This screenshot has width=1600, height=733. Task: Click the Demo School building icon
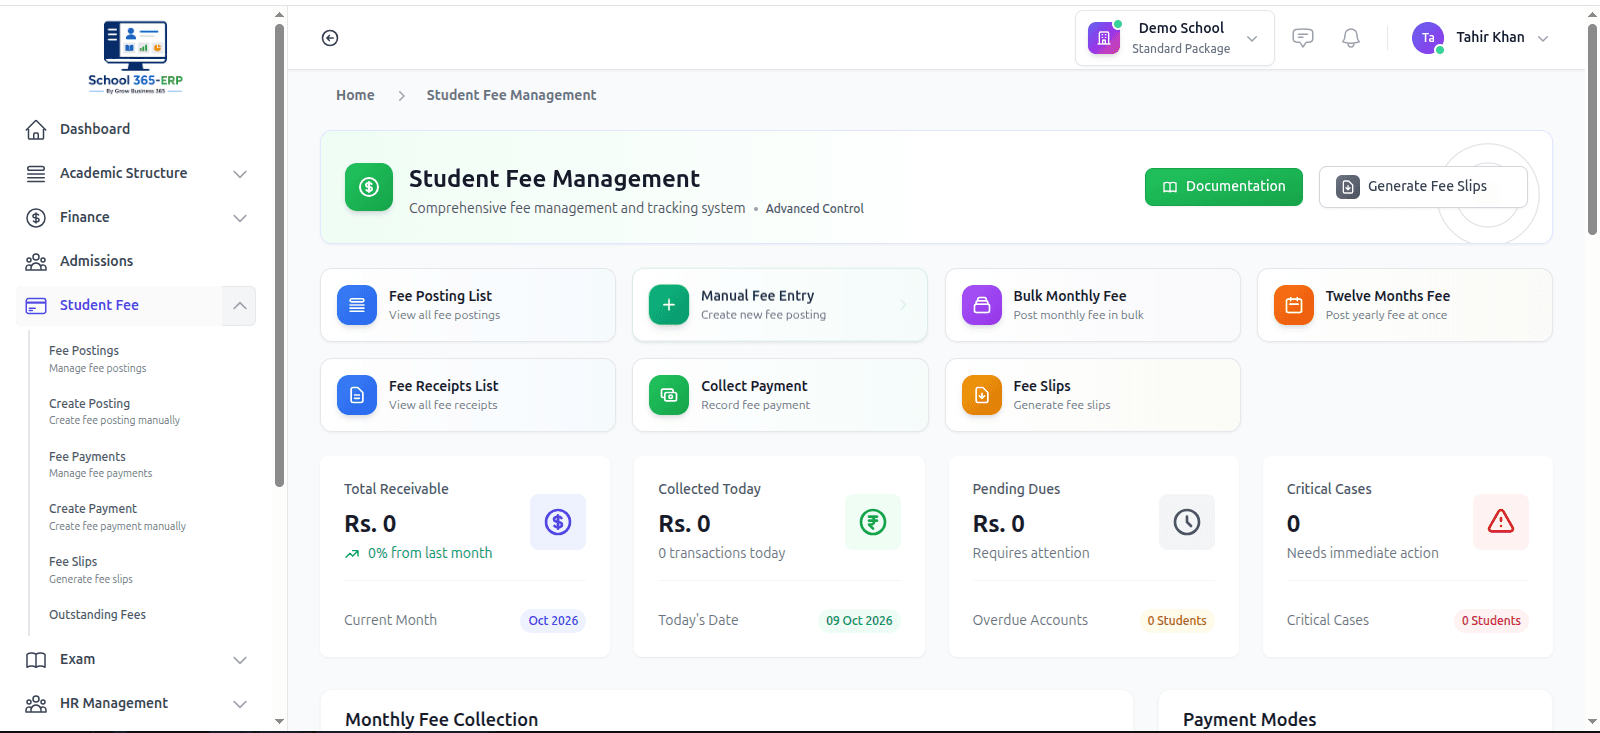tap(1104, 38)
